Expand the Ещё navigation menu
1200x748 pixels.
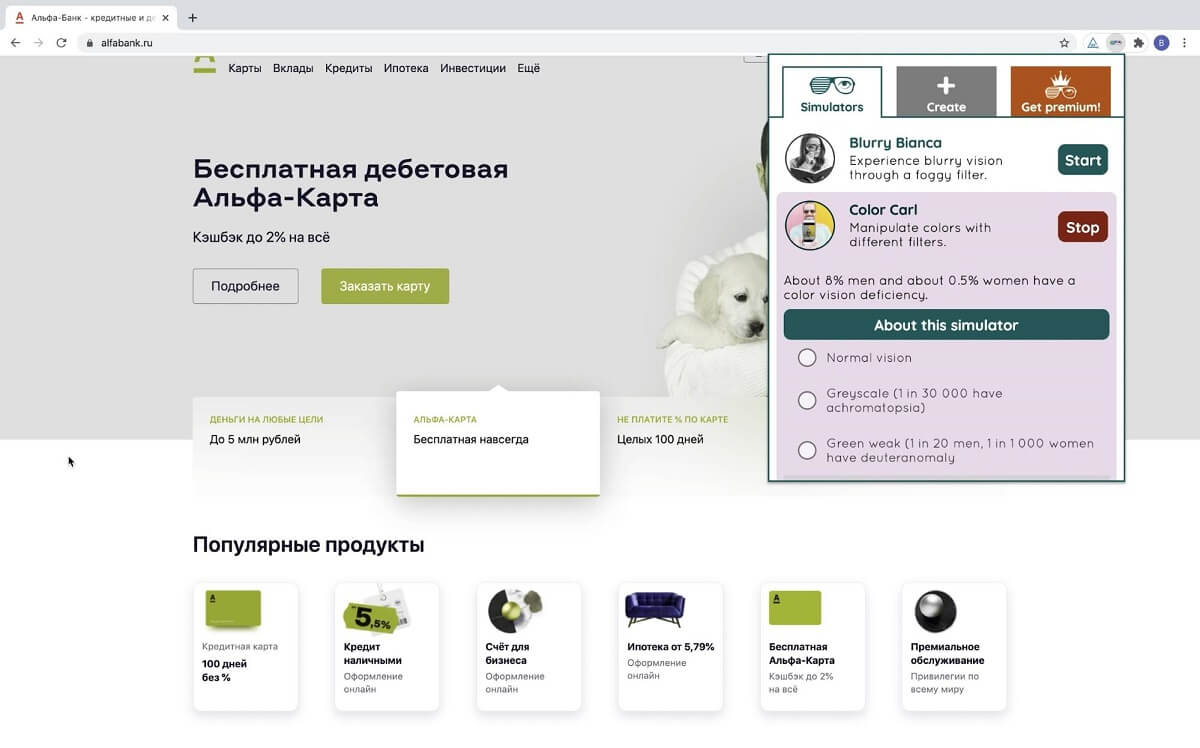pyautogui.click(x=528, y=68)
